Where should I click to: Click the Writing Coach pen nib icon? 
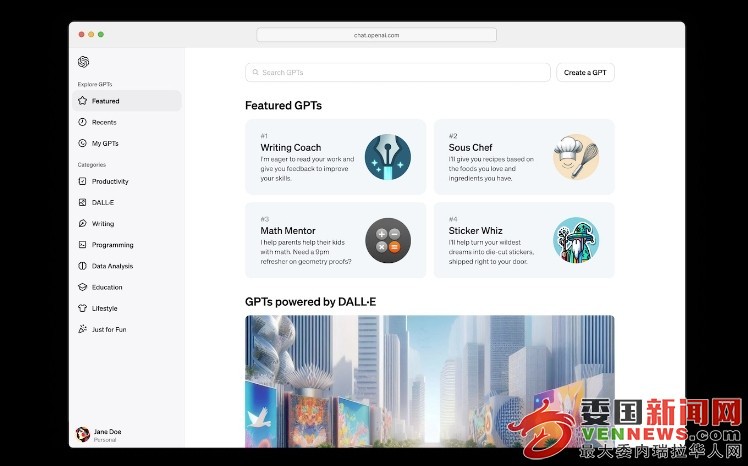click(x=388, y=157)
